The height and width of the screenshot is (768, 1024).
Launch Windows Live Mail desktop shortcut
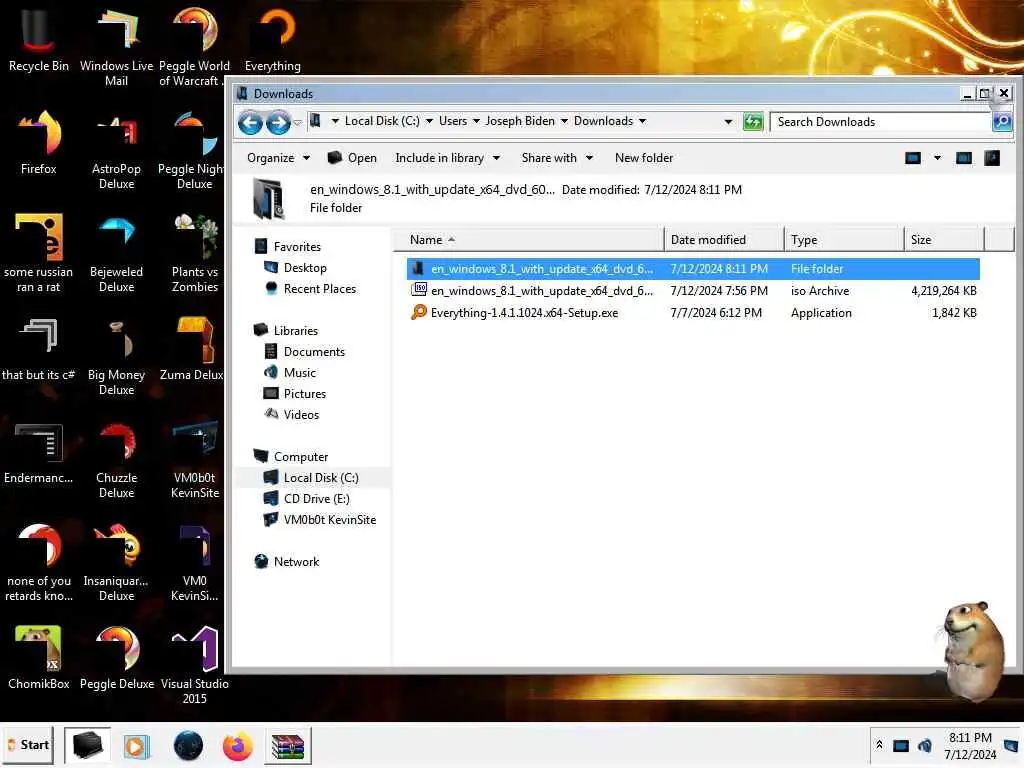(x=116, y=48)
